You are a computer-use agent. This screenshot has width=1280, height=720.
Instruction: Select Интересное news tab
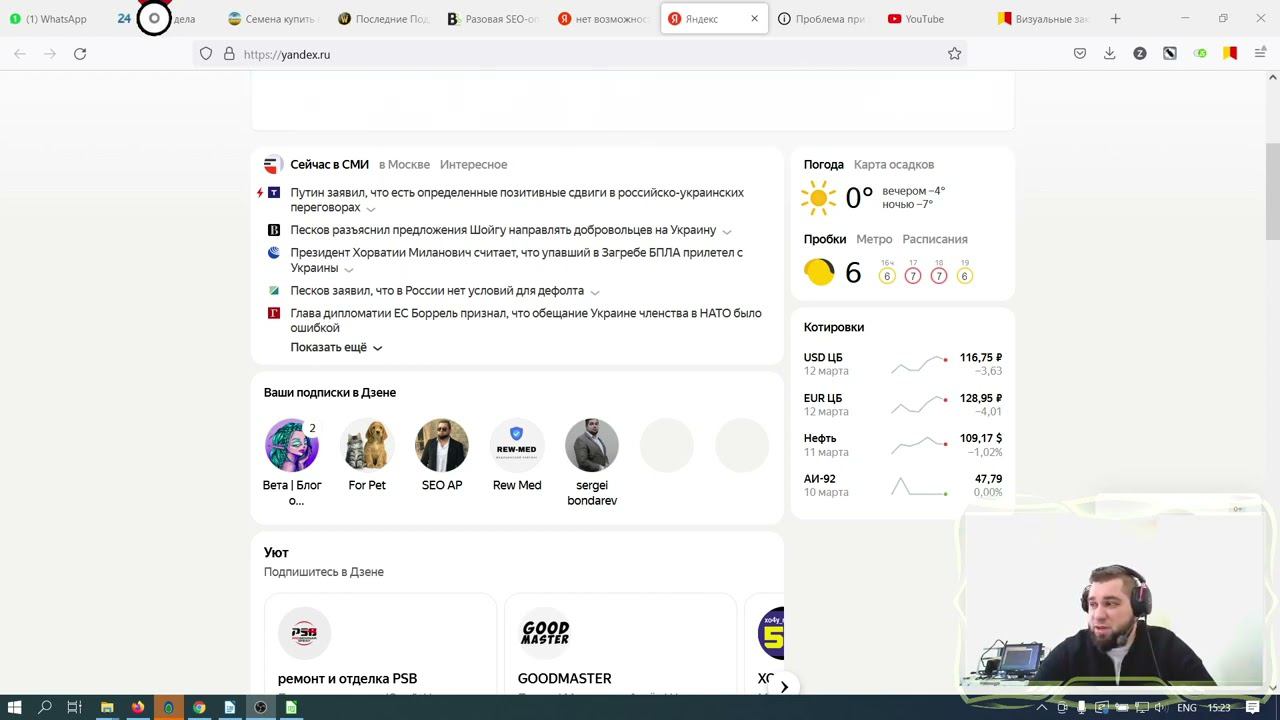(473, 164)
